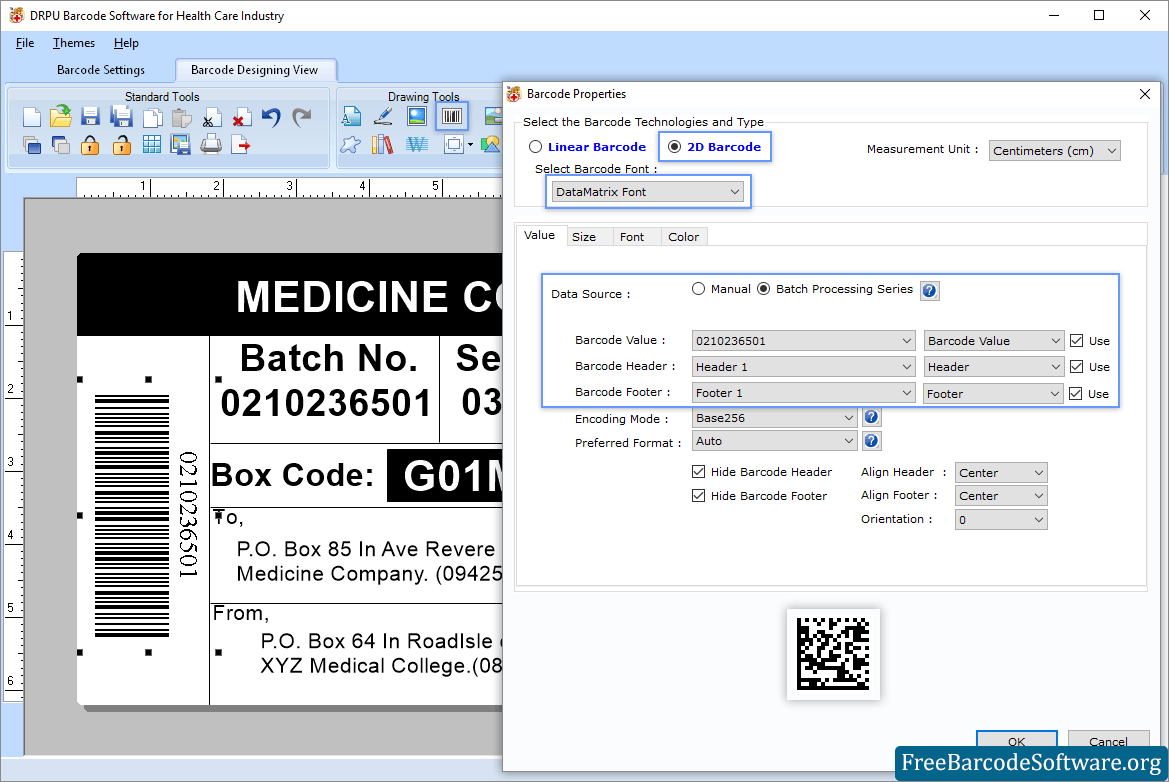Unlock the selected object
The image size is (1169, 782).
pyautogui.click(x=122, y=145)
